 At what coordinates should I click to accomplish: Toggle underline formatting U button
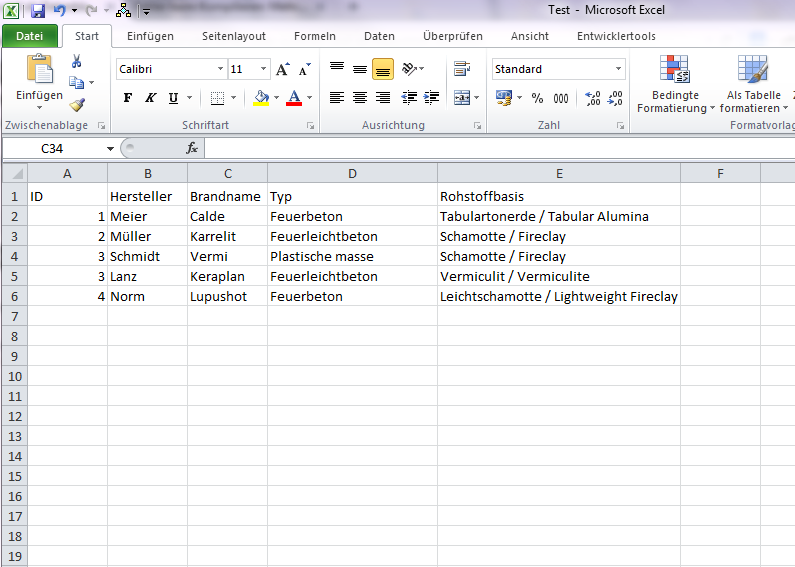pos(173,97)
